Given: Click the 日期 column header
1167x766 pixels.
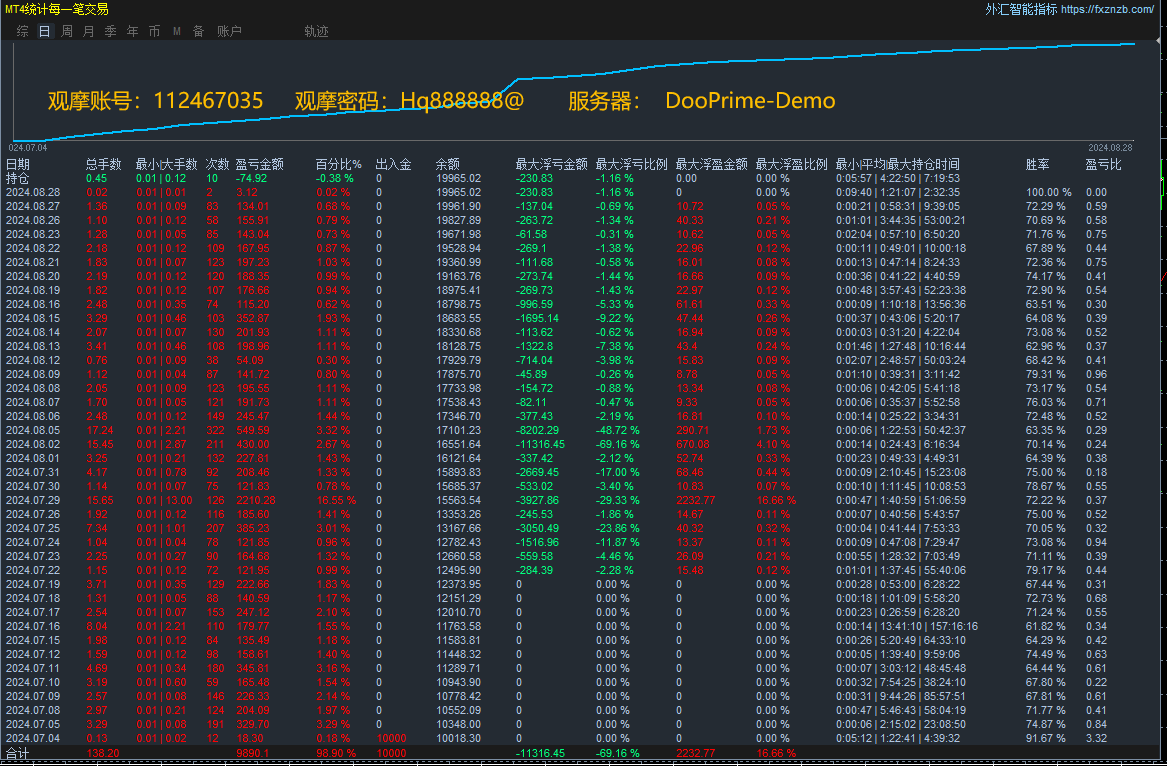Looking at the screenshot, I should (18, 165).
